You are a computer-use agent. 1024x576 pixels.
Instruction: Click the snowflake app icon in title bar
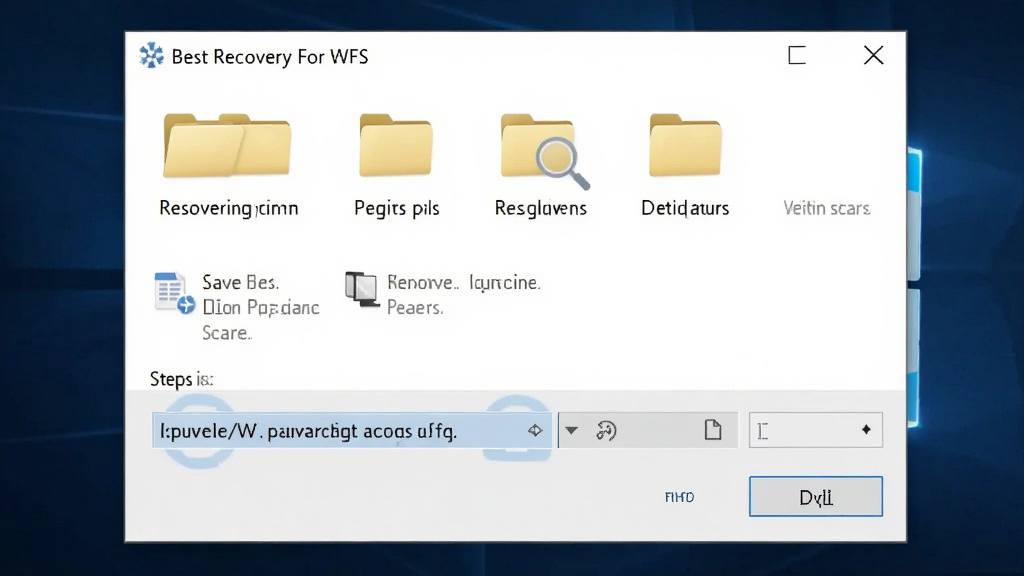pyautogui.click(x=152, y=56)
